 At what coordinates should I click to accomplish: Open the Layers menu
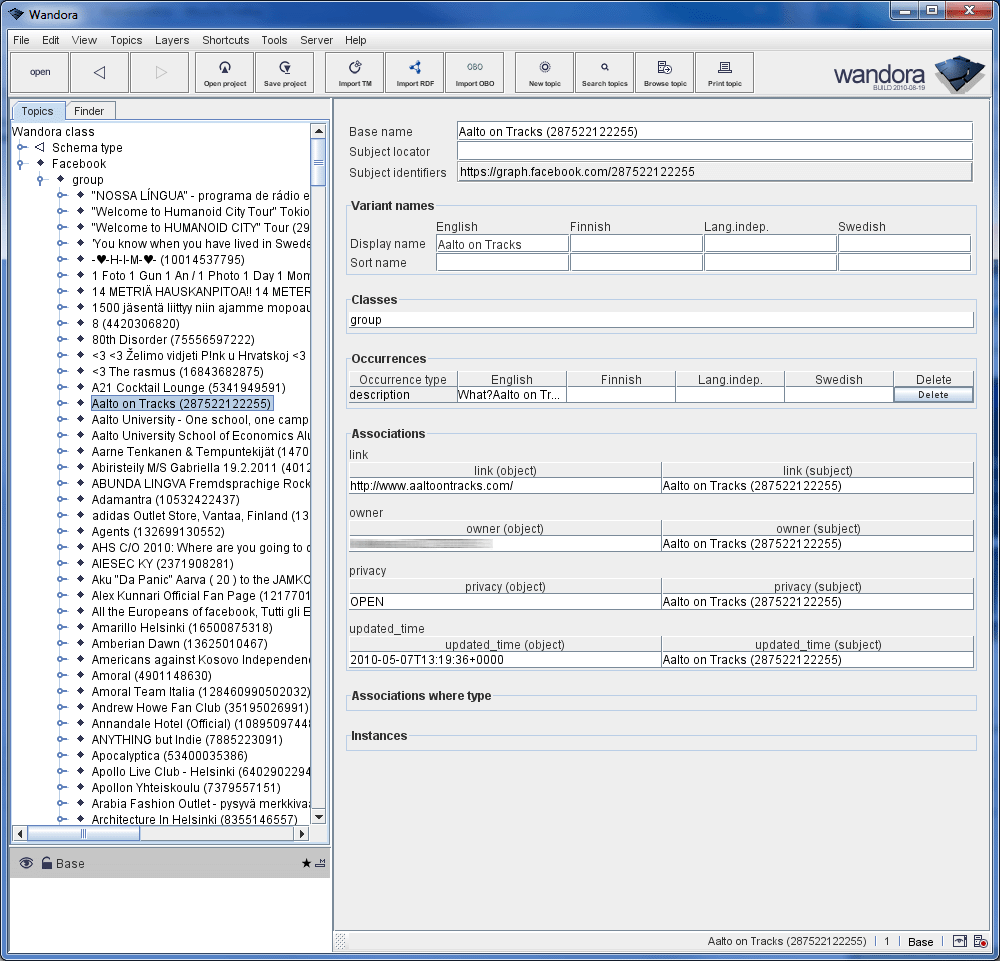pyautogui.click(x=172, y=40)
